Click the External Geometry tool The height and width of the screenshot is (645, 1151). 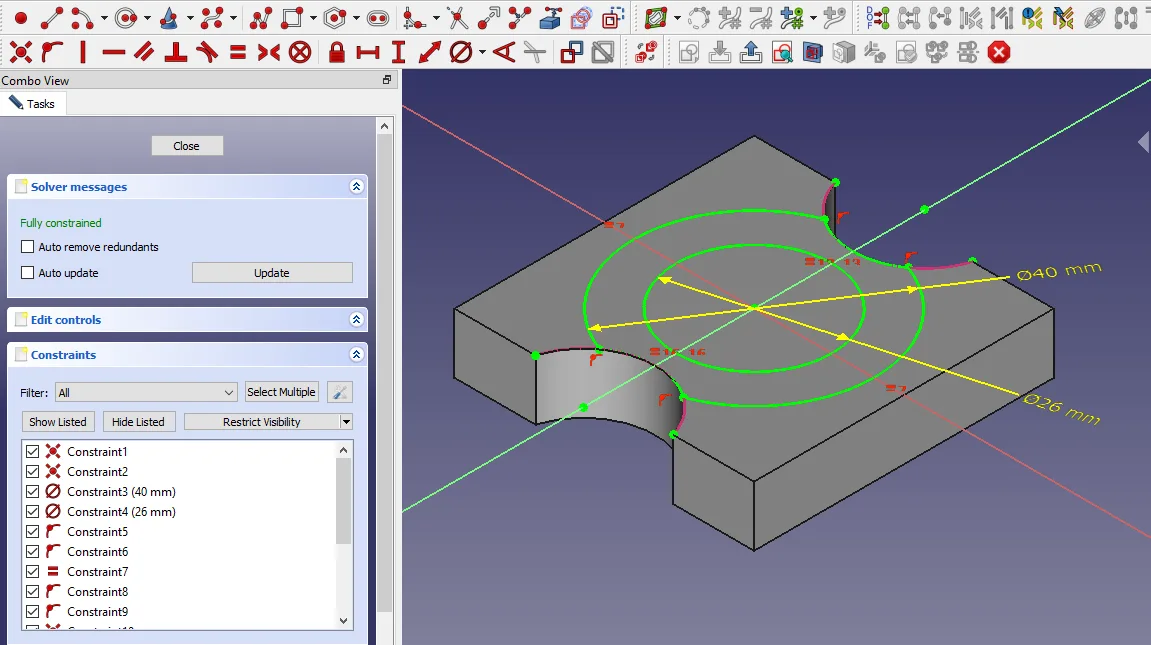point(550,18)
